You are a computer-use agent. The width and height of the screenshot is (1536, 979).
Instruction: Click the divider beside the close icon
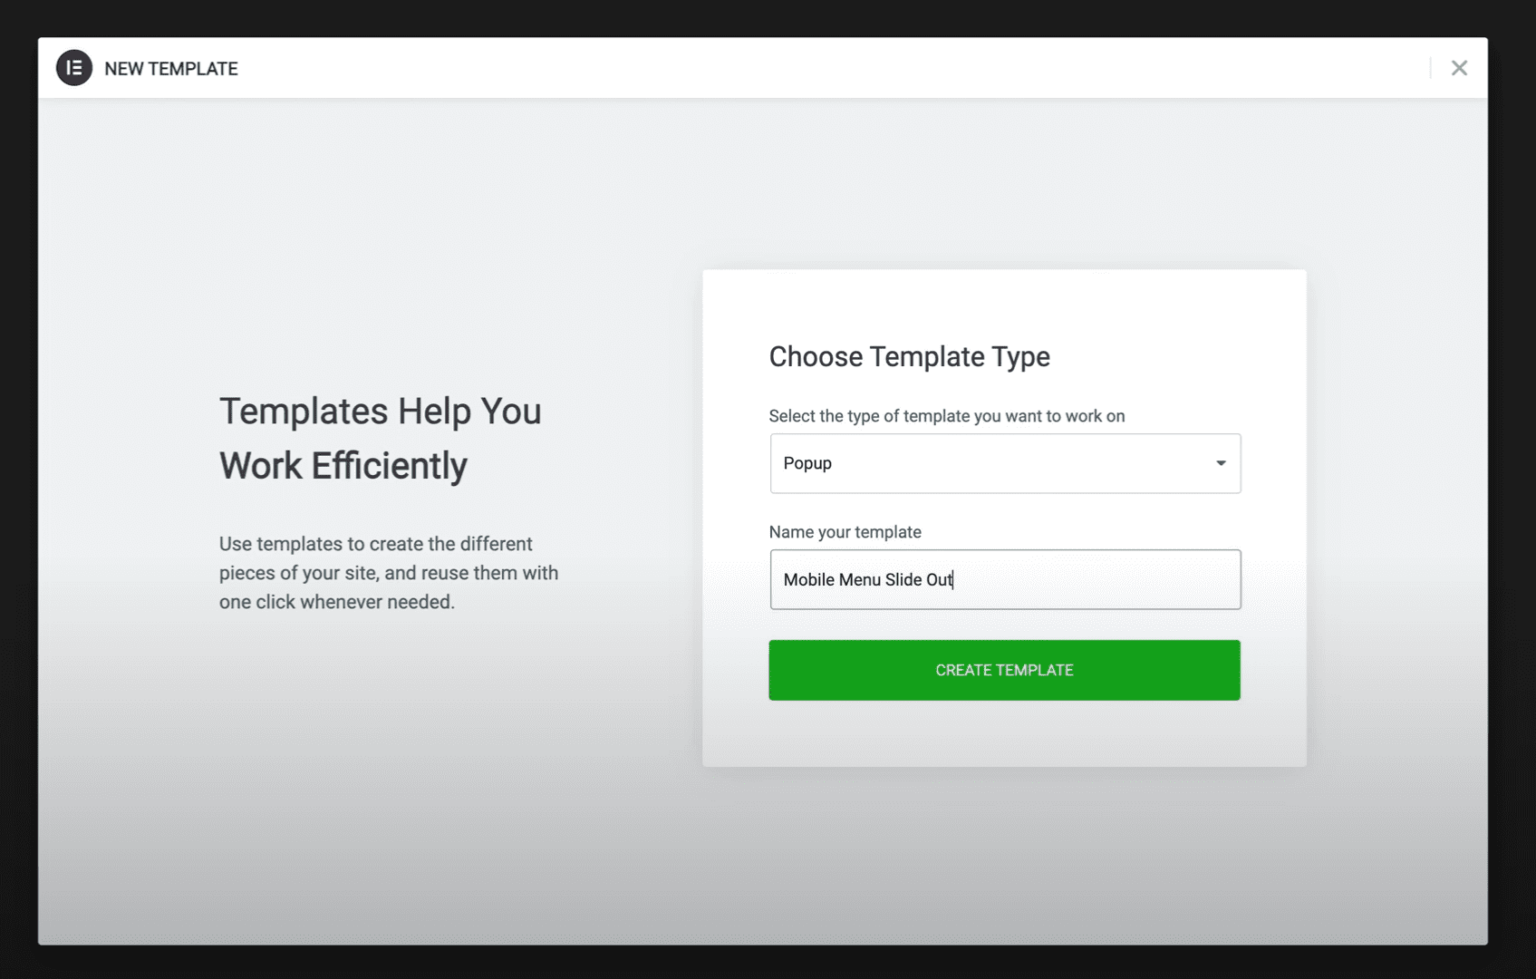[x=1429, y=68]
